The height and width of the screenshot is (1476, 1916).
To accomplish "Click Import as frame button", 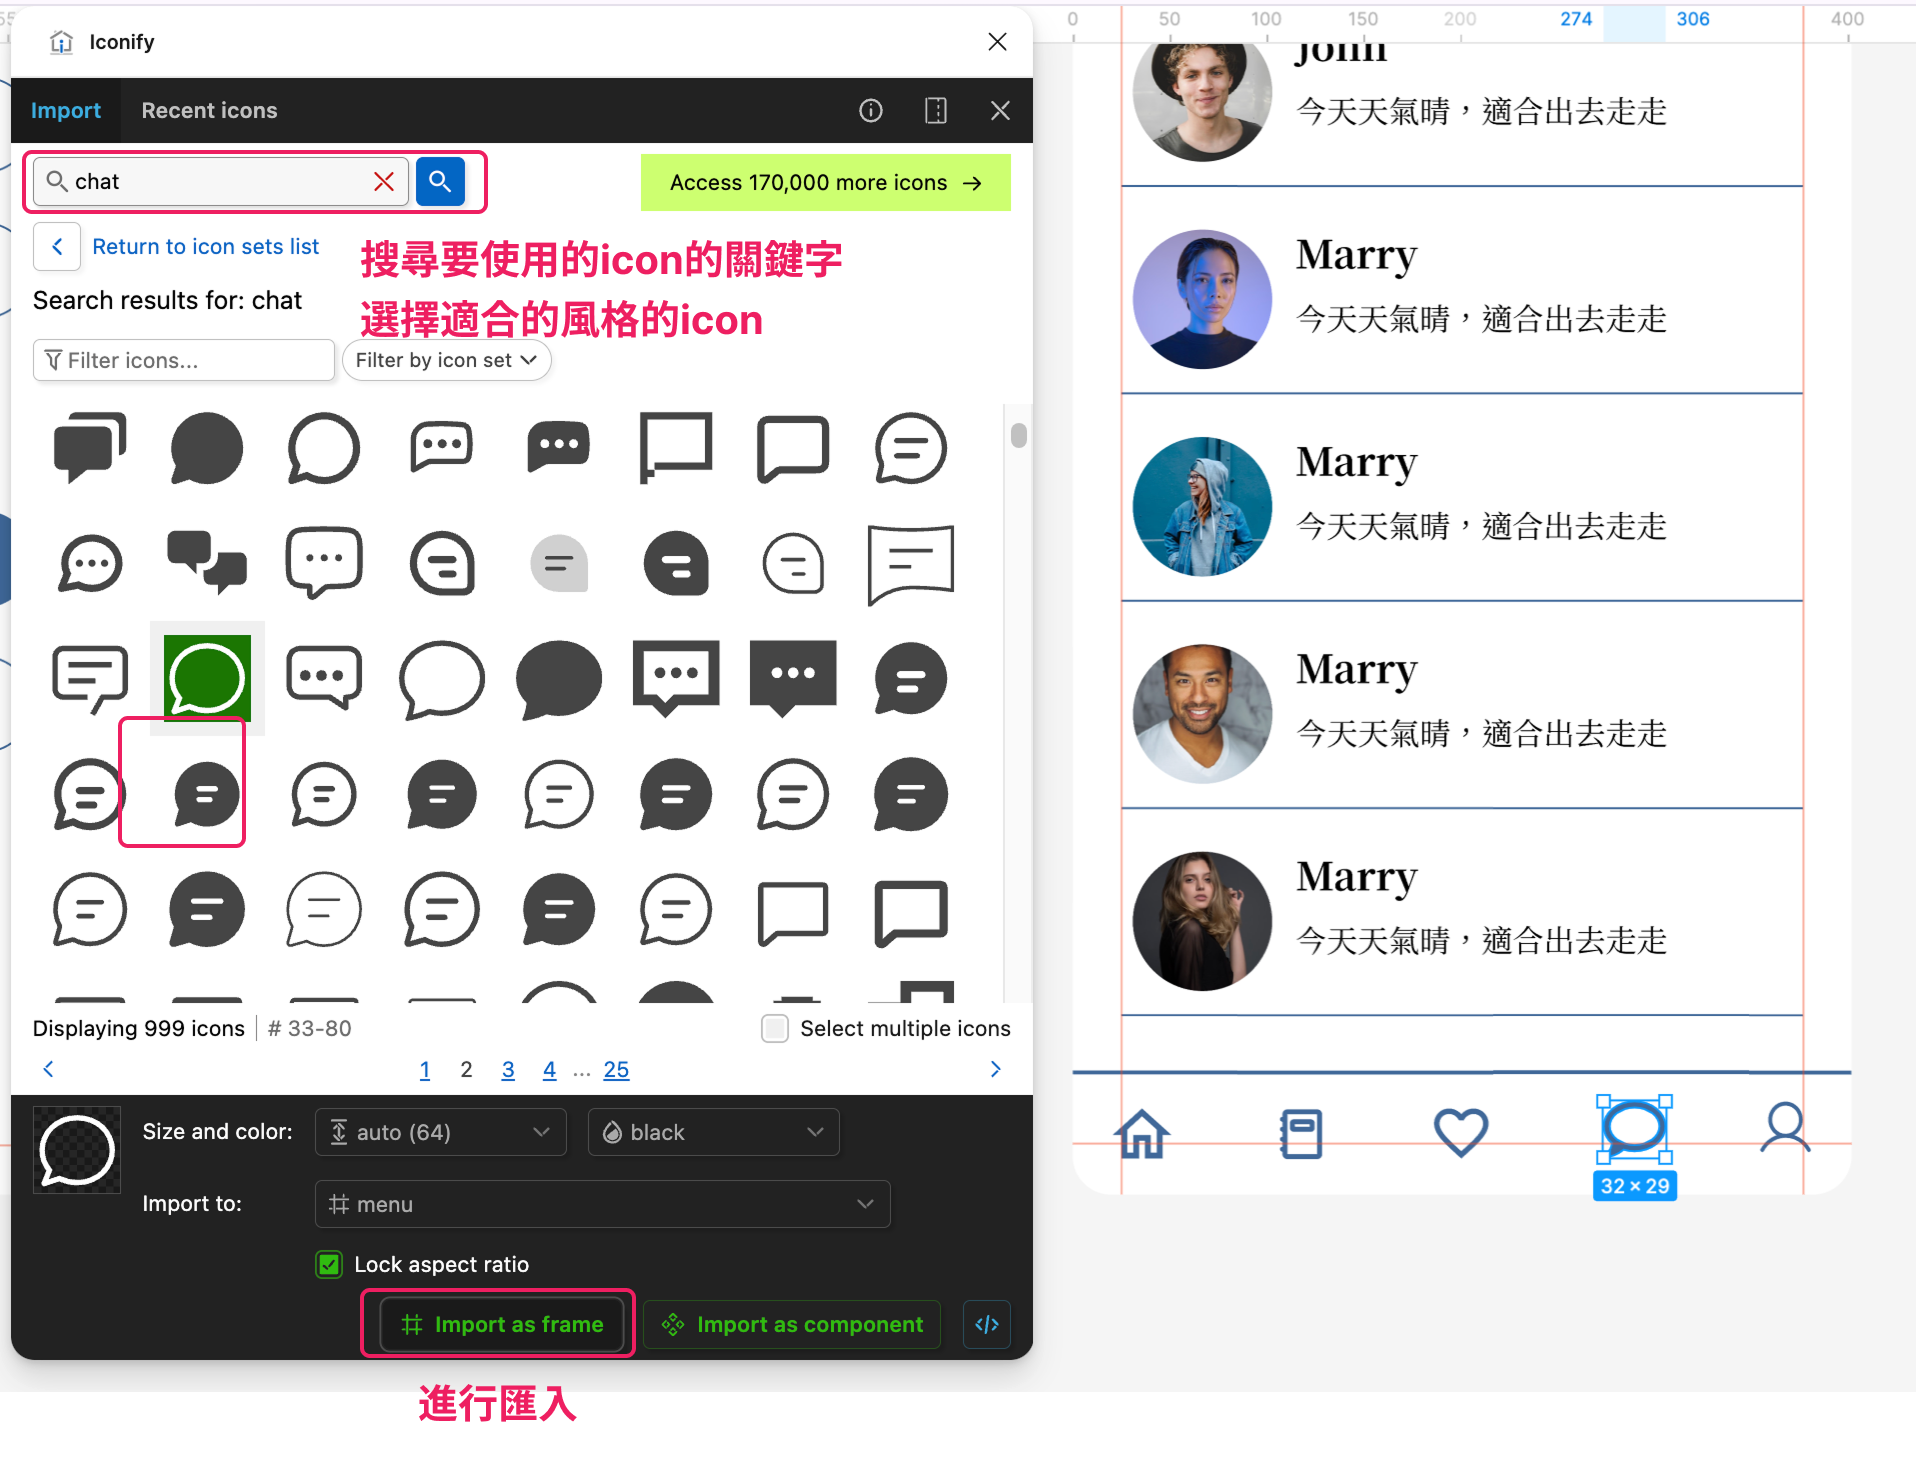I will (502, 1324).
